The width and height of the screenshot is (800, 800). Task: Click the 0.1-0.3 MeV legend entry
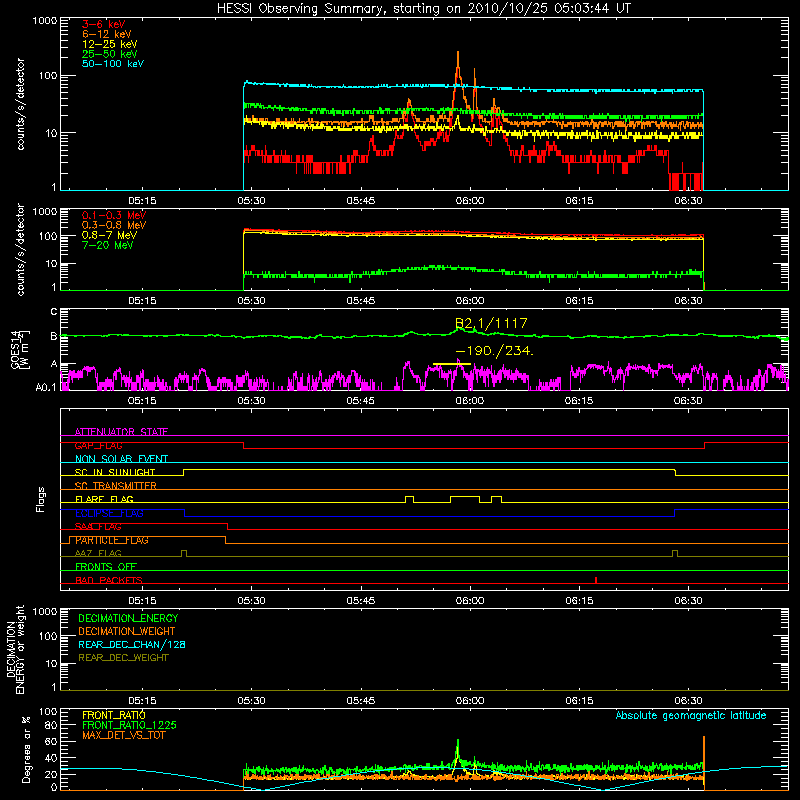point(114,215)
